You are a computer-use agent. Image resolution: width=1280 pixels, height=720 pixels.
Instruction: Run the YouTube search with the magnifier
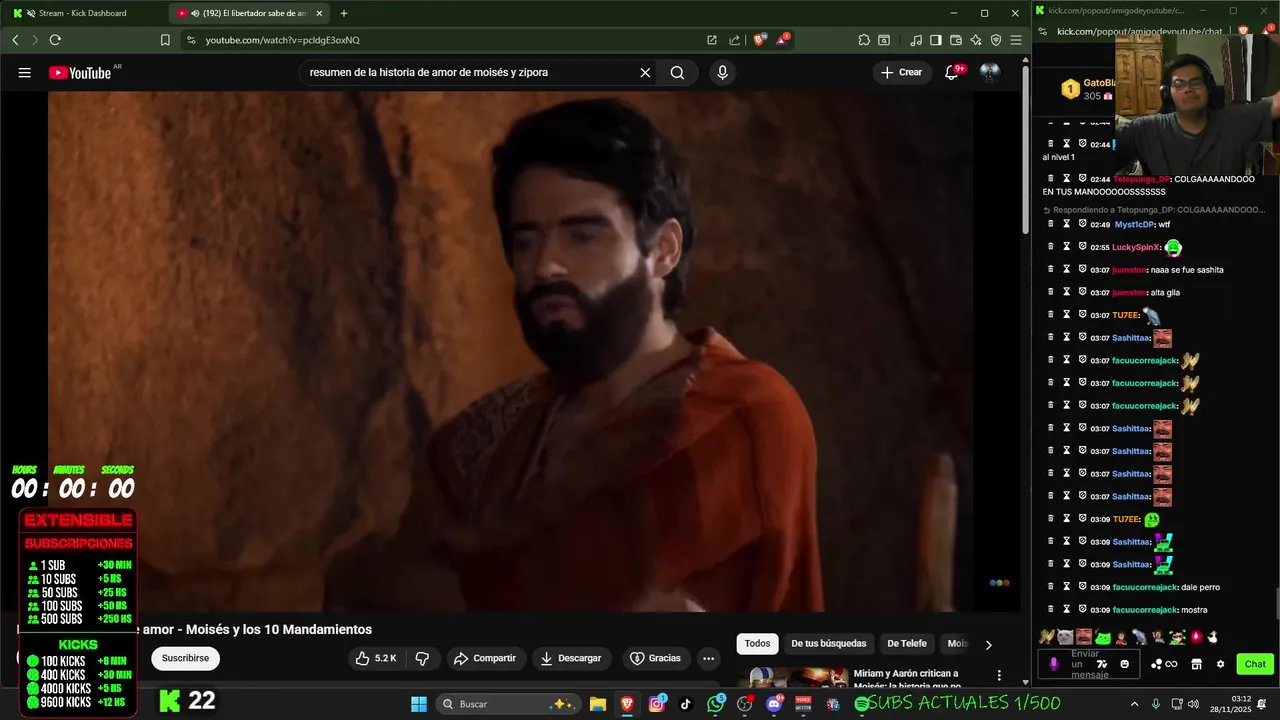(x=677, y=72)
